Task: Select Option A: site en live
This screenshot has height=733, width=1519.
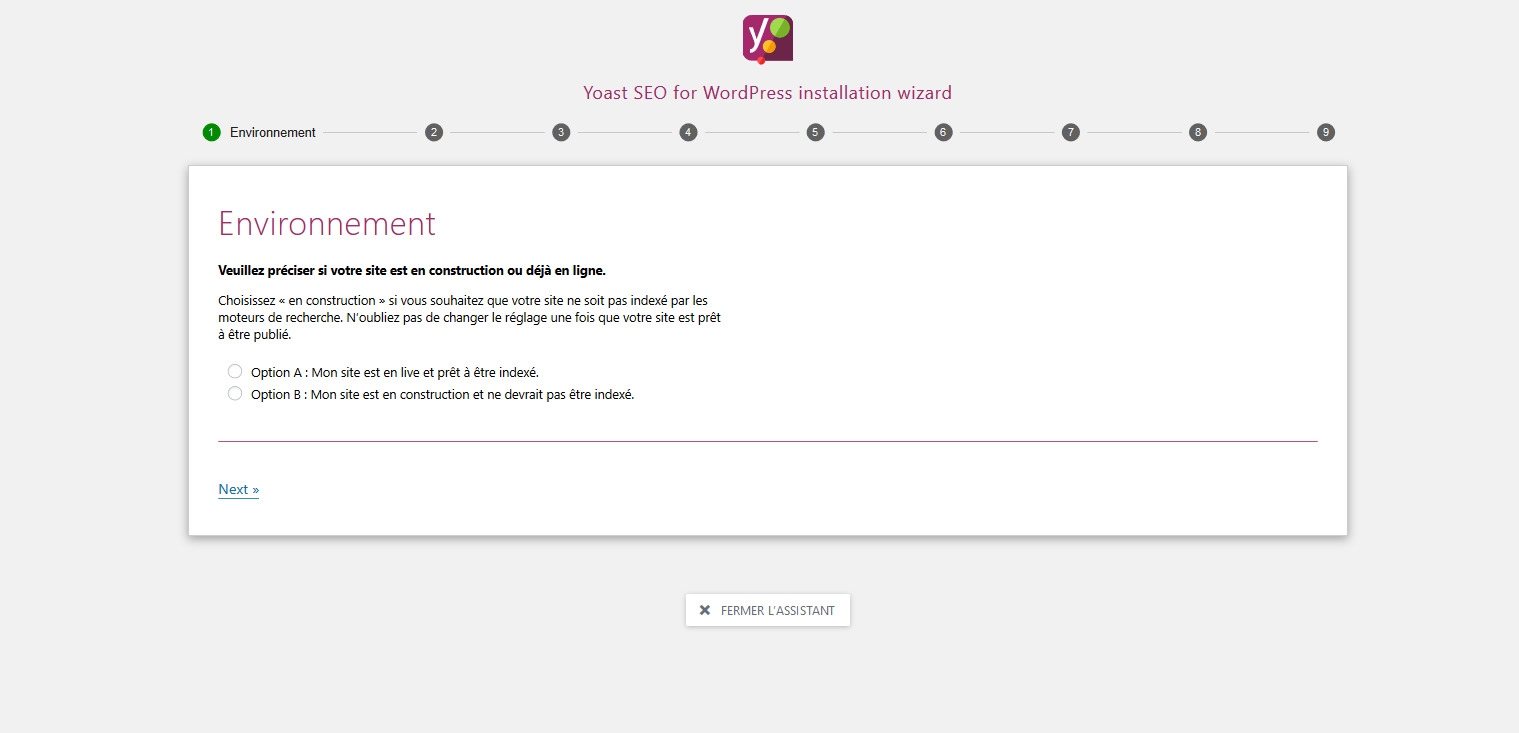Action: (235, 372)
